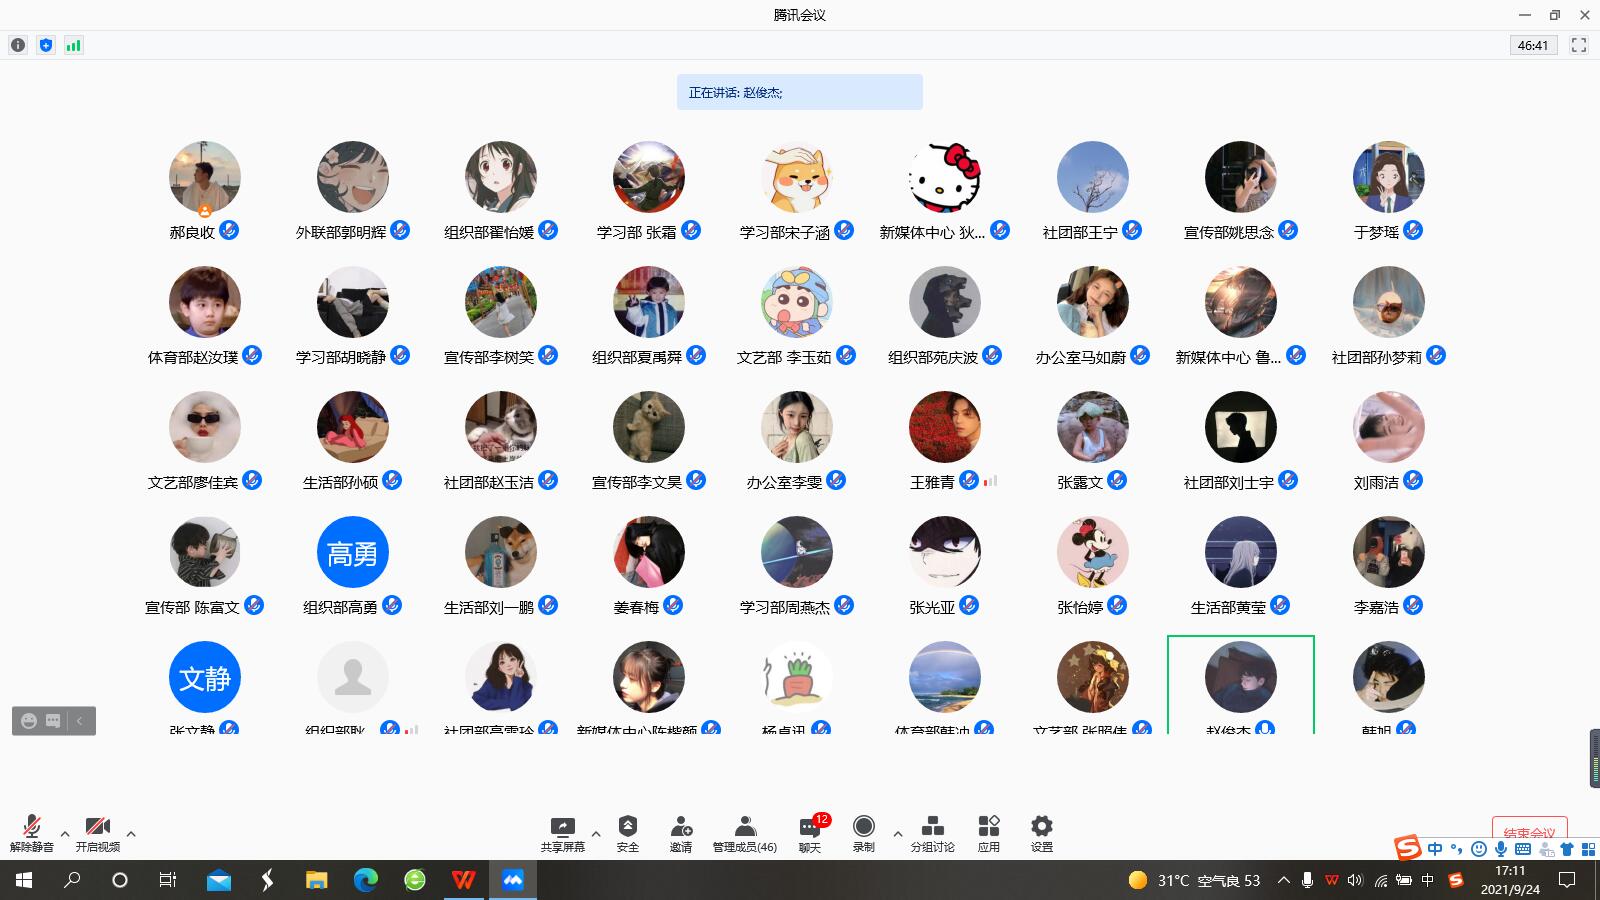Start 分组讨论 breakout rooms
The height and width of the screenshot is (900, 1600).
932,833
